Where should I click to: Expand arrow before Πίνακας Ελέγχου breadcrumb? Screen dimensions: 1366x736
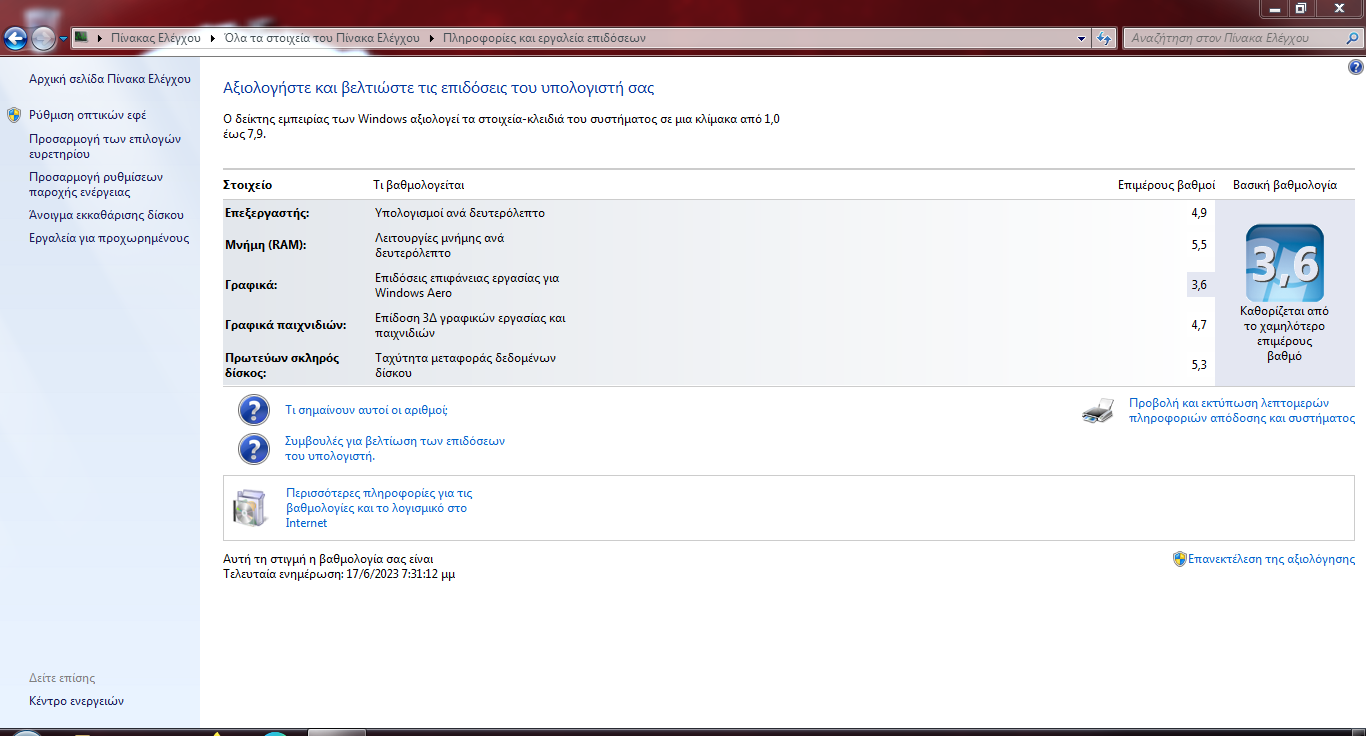100,38
